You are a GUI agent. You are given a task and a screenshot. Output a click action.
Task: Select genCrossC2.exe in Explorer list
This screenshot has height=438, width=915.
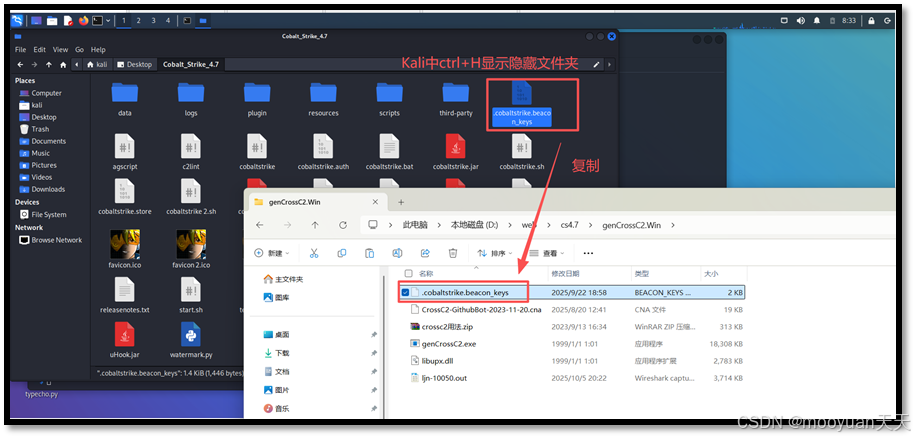[x=449, y=344]
